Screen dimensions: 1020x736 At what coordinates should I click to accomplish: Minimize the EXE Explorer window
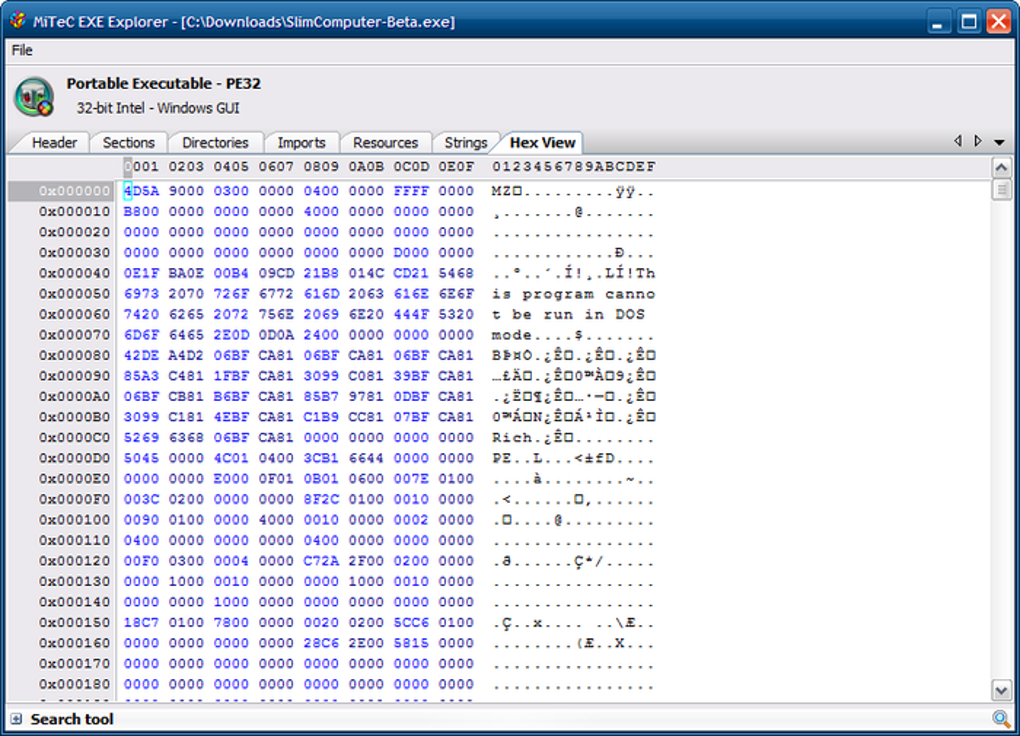[x=937, y=21]
